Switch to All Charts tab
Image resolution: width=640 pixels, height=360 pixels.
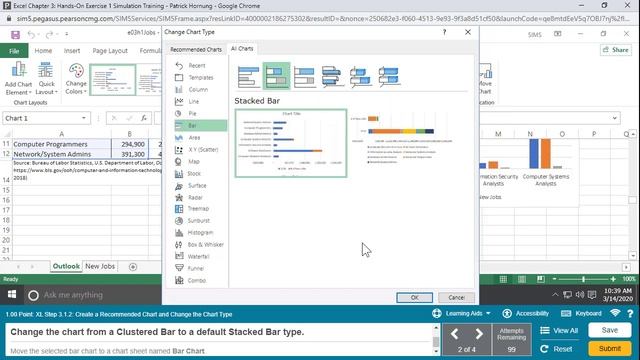(242, 49)
